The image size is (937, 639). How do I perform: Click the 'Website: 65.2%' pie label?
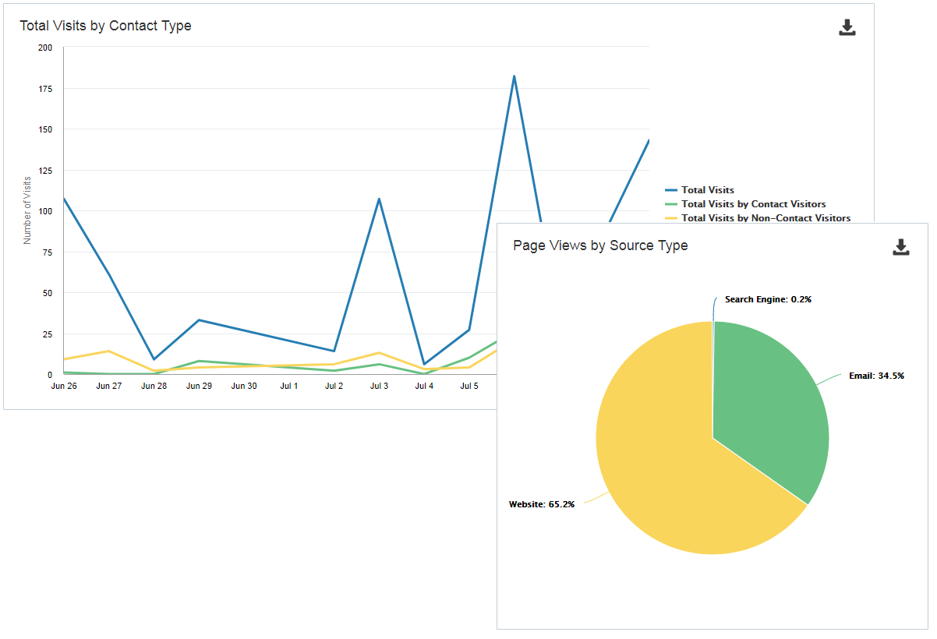[541, 505]
